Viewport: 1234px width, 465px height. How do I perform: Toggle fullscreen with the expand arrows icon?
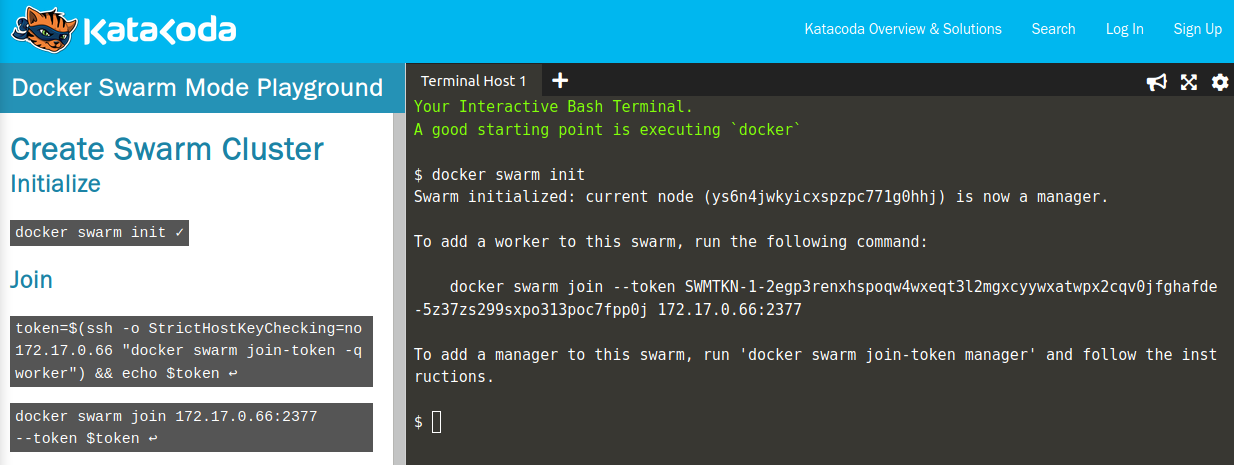point(1189,82)
